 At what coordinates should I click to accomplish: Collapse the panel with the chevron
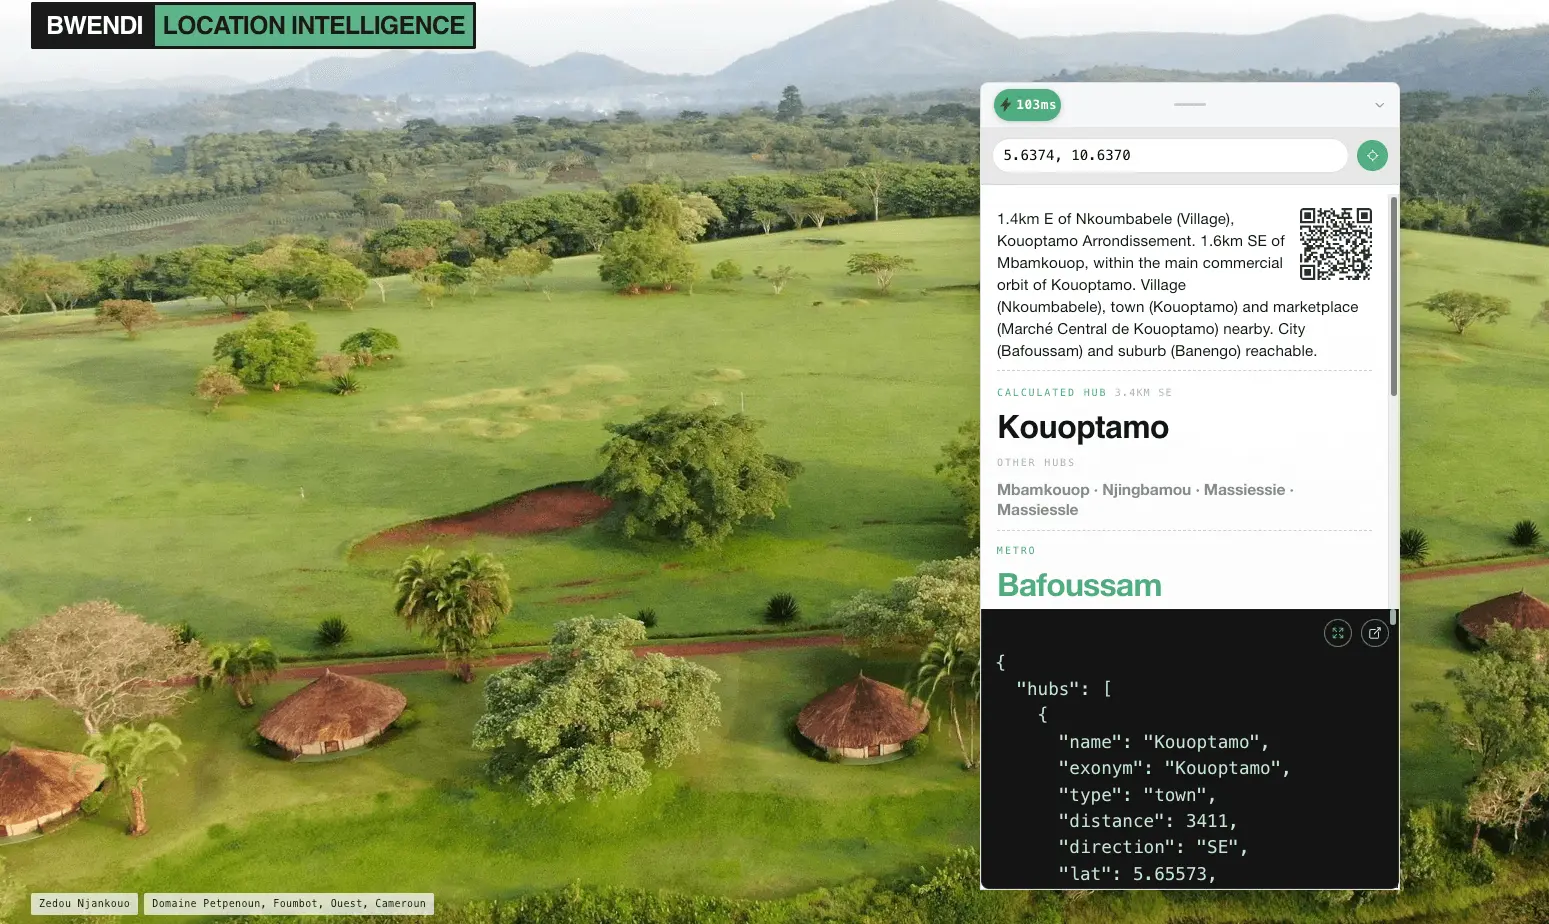[1379, 105]
